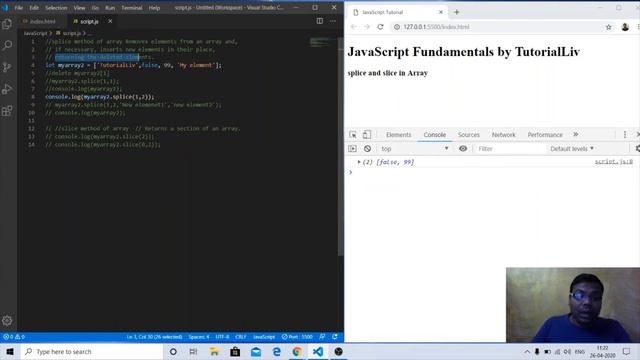Click the editor vertical scrollbar

pyautogui.click(x=340, y=147)
